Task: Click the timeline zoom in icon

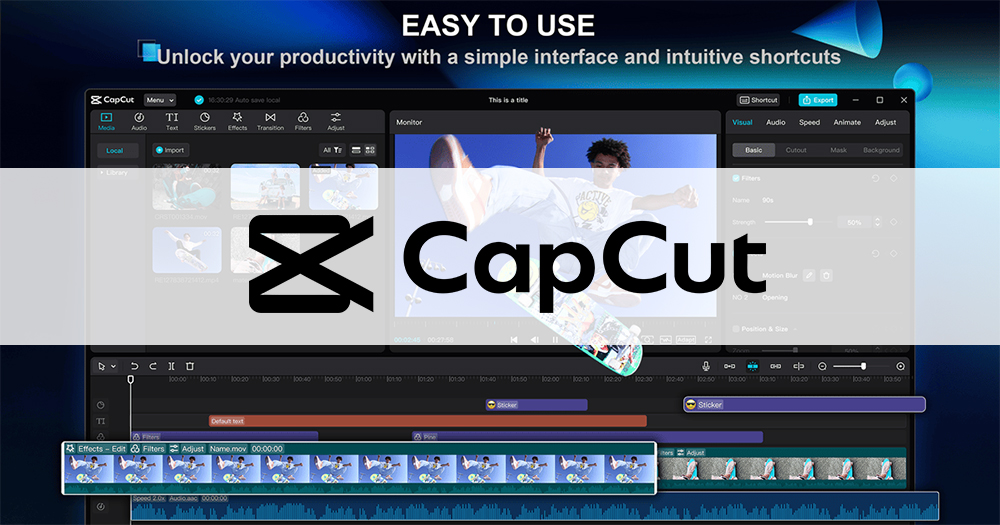Action: coord(901,366)
